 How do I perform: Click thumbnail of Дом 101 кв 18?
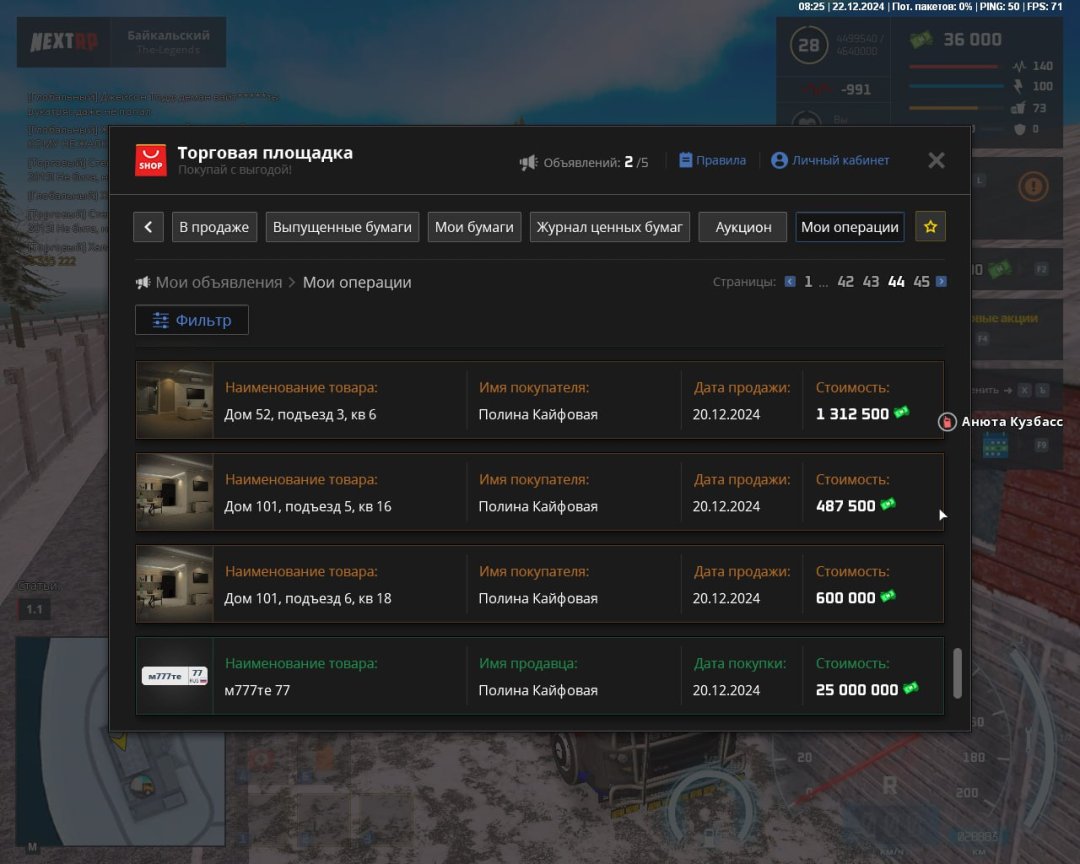tap(175, 584)
